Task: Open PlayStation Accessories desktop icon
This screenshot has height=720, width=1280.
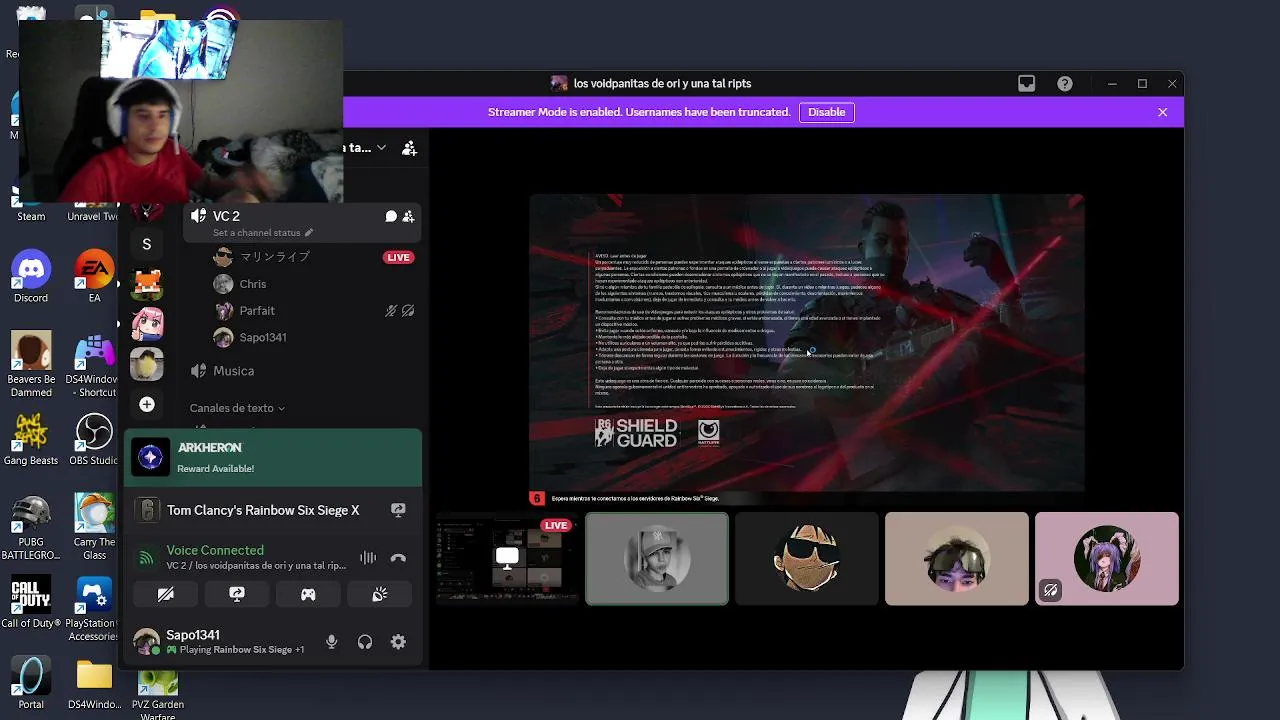Action: 94,610
